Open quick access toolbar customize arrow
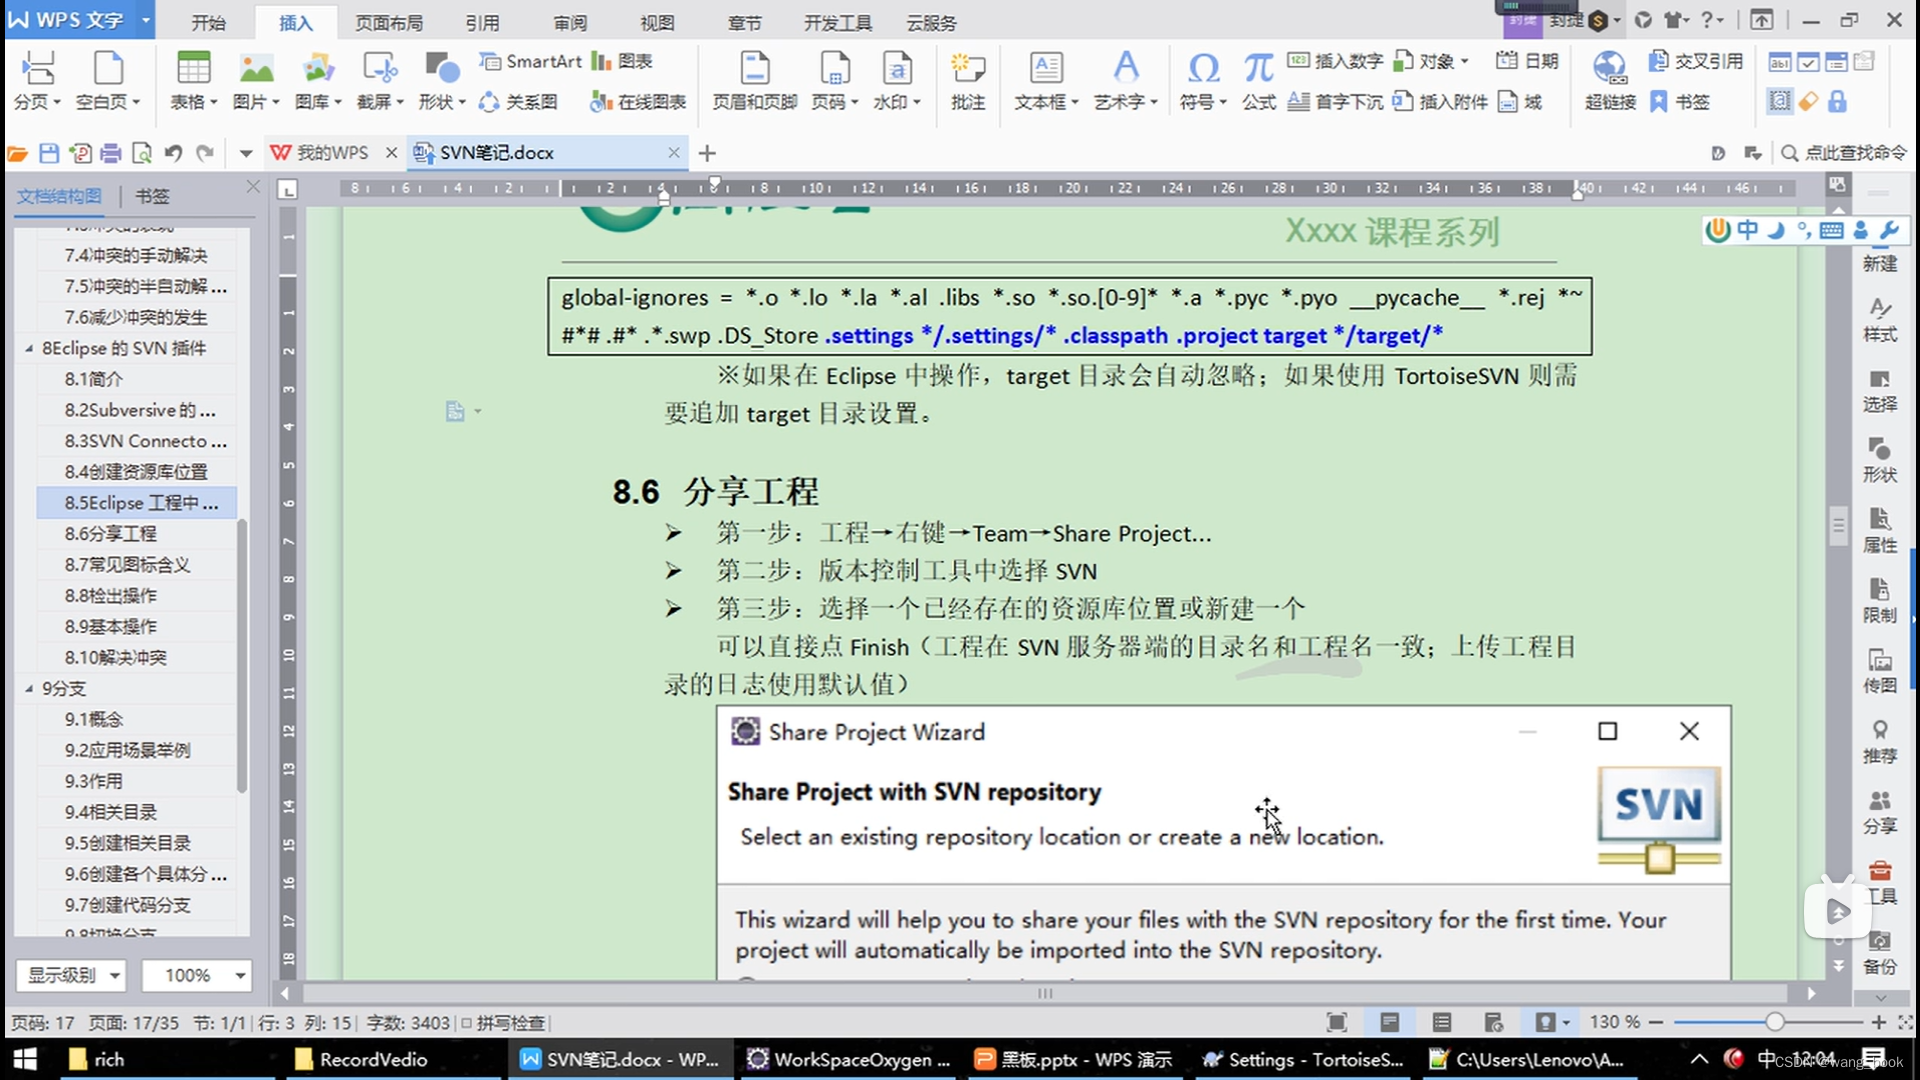The height and width of the screenshot is (1080, 1920). coord(245,153)
